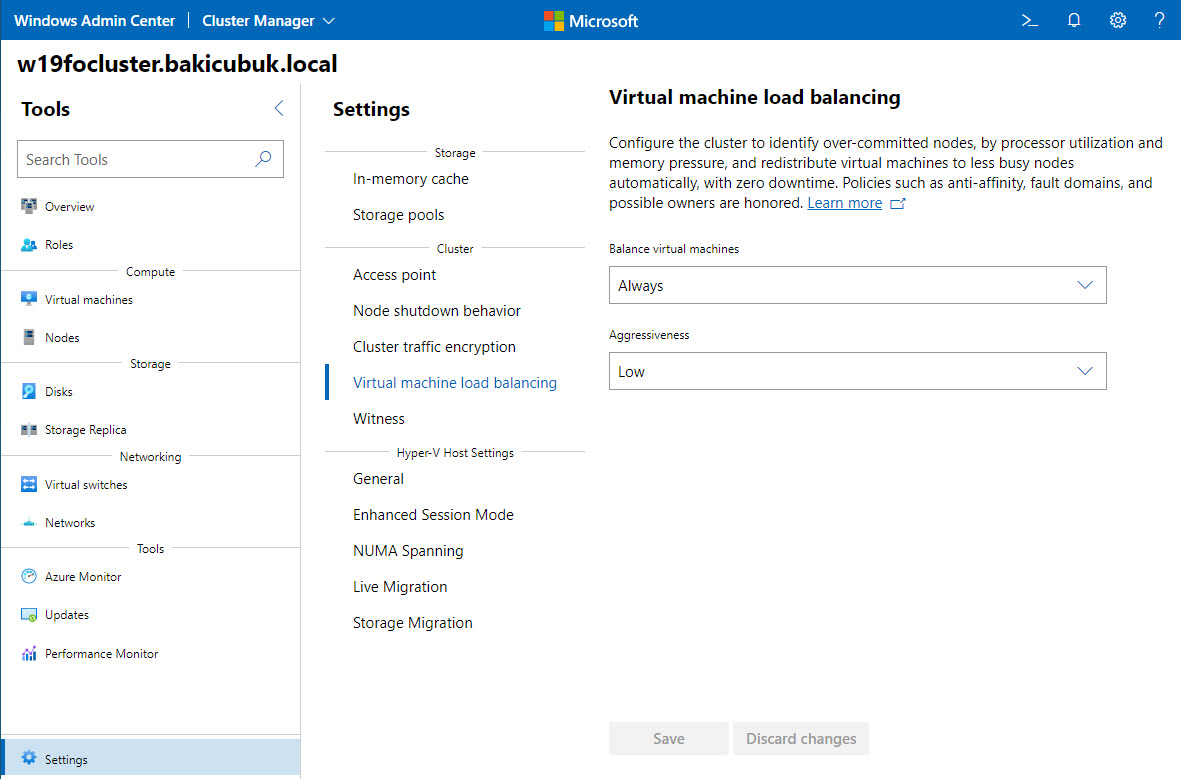1181x779 pixels.
Task: Click the Virtual switches icon
Action: (29, 484)
